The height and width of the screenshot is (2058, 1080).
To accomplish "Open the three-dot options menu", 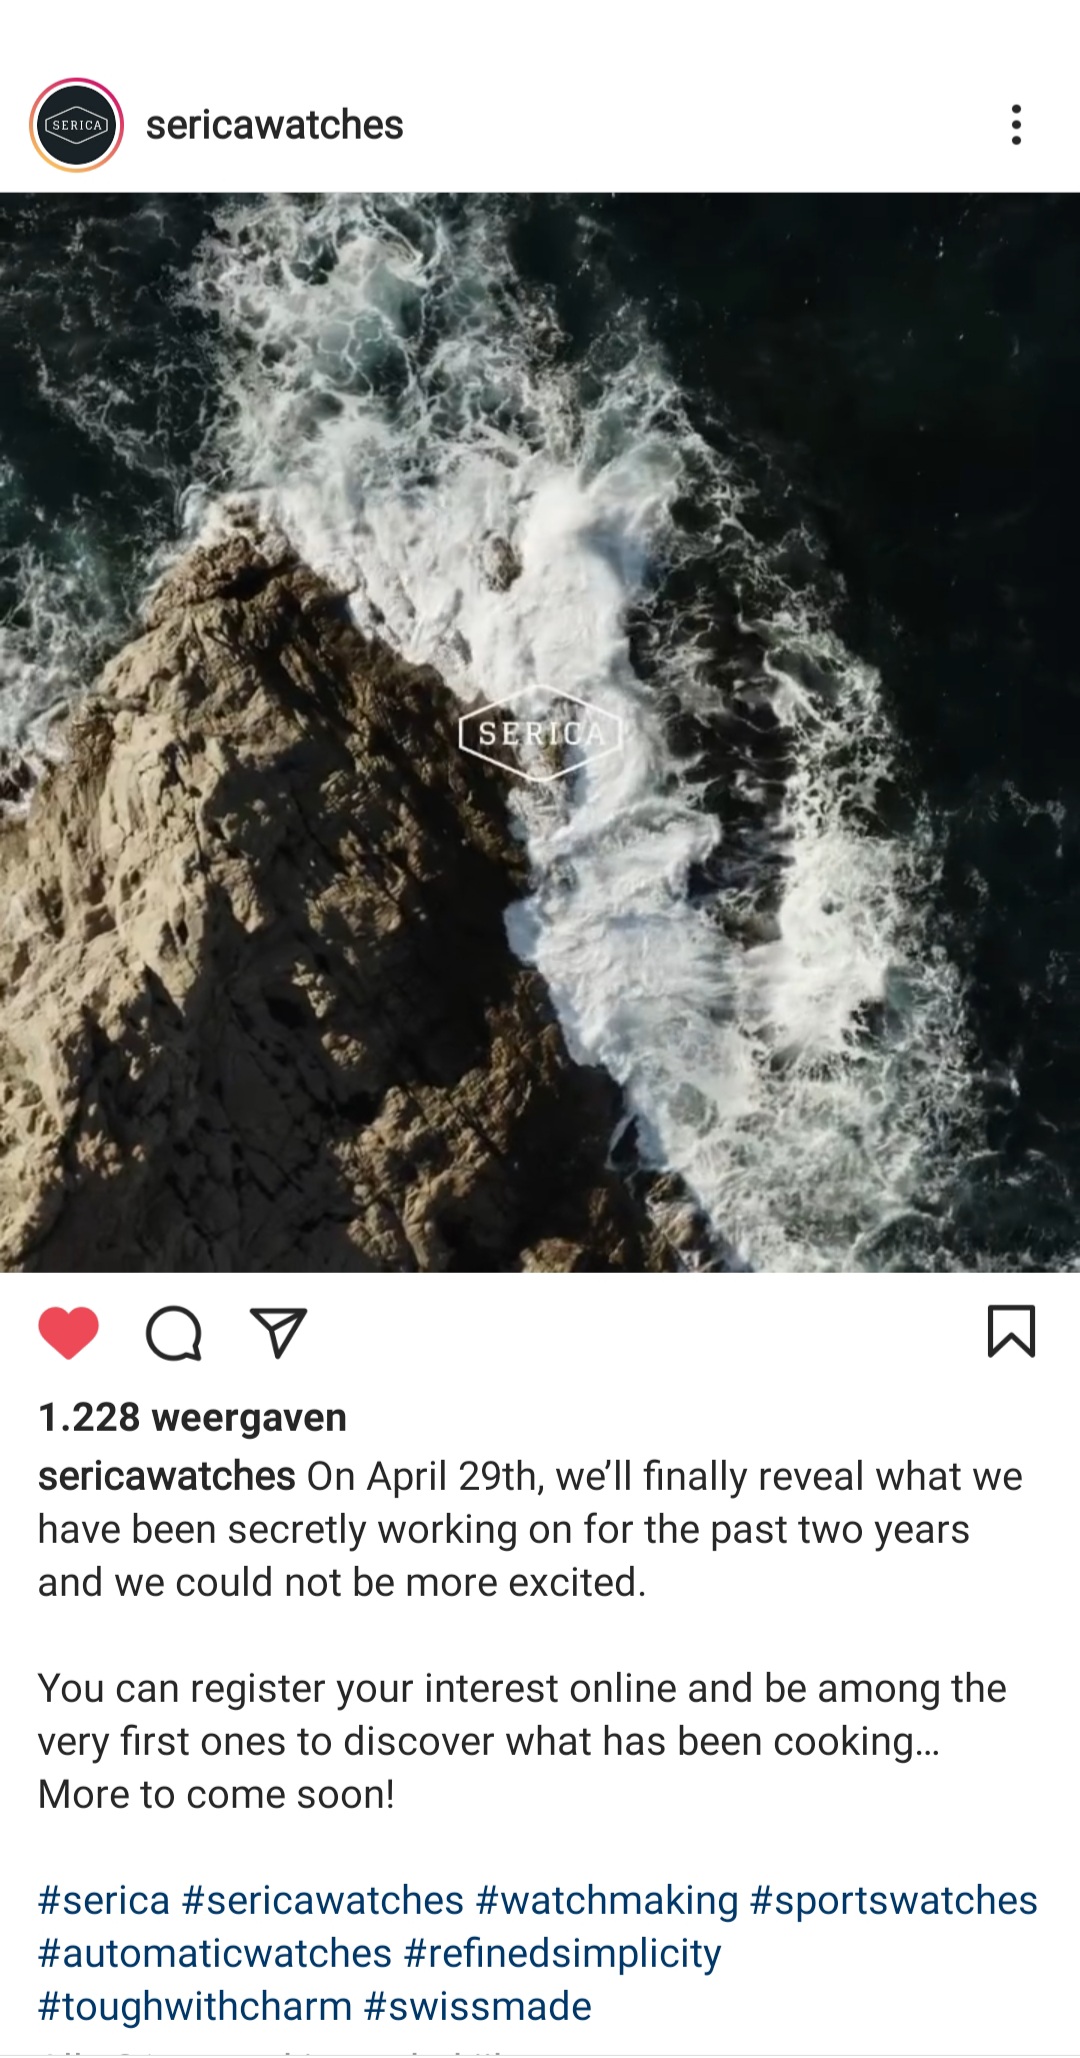I will click(x=1016, y=125).
